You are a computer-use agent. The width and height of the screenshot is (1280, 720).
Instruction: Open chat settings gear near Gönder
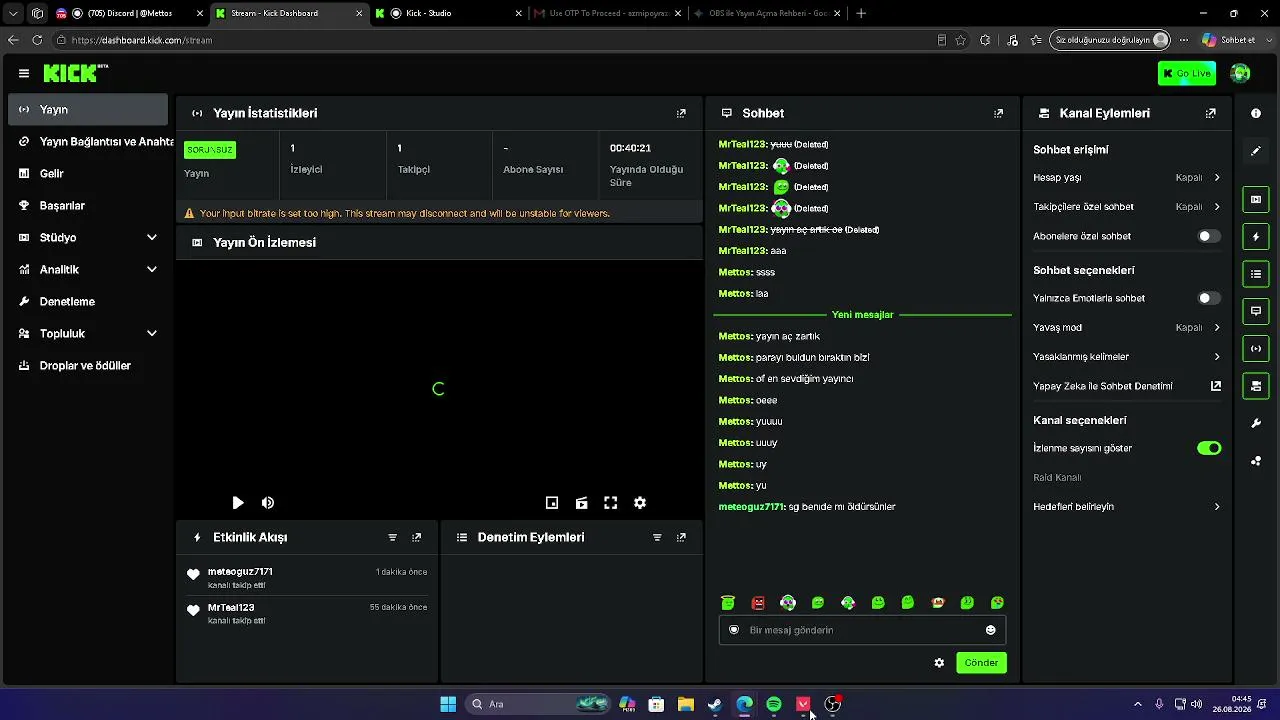click(x=939, y=663)
